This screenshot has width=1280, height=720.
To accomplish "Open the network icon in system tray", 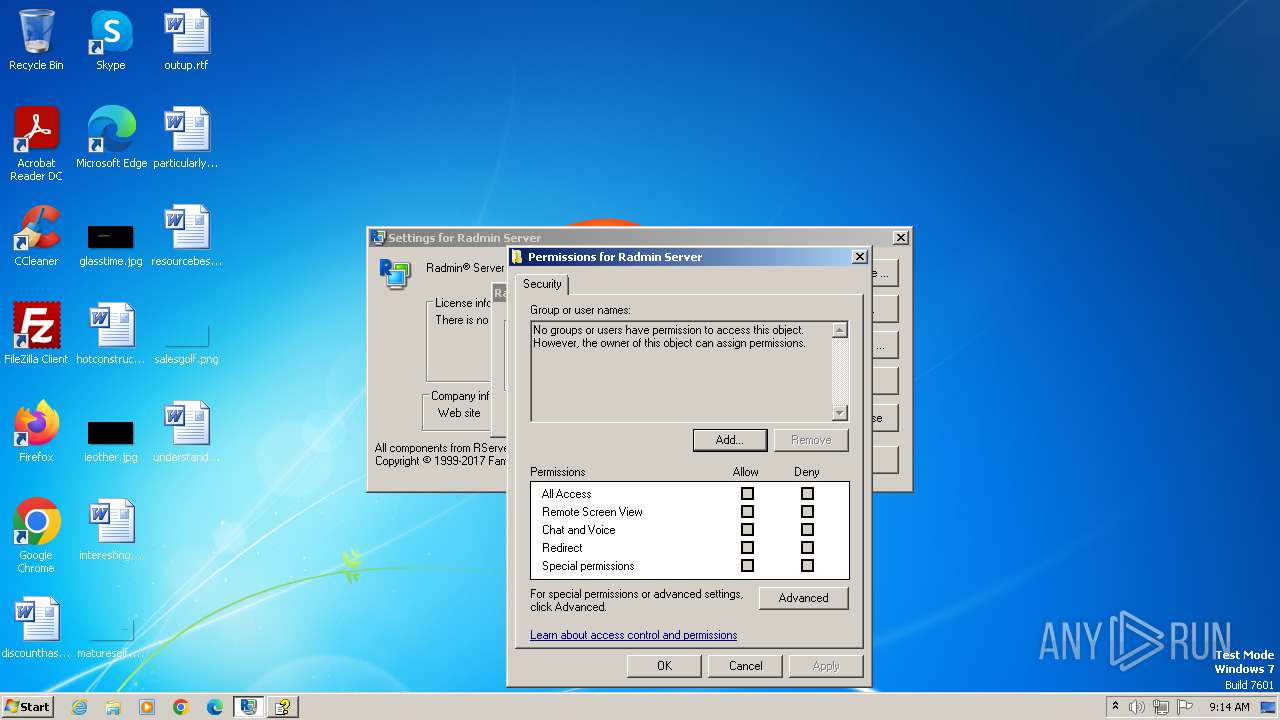I will 1161,707.
